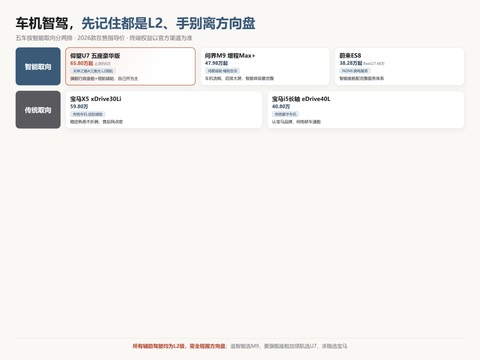
Task: Click the description line in 仰望U7 card
Action: (x=104, y=79)
